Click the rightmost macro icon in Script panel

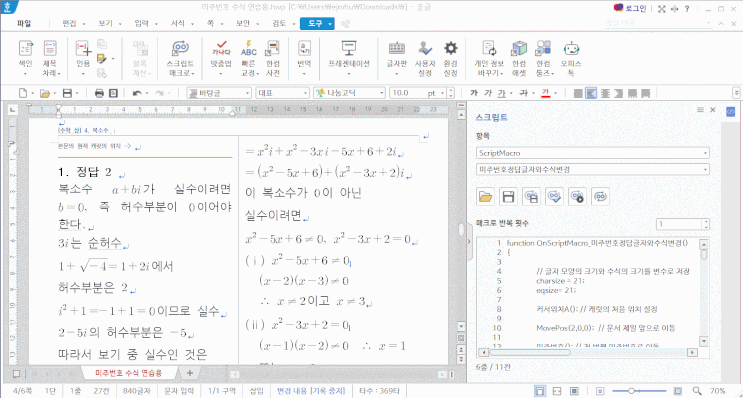click(600, 196)
